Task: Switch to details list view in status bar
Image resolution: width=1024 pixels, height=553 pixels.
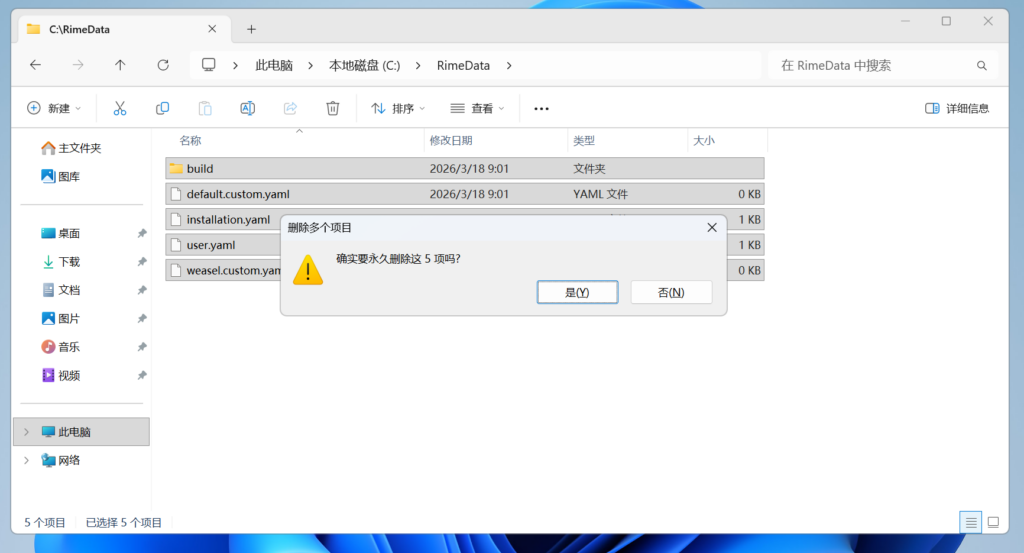Action: 970,522
